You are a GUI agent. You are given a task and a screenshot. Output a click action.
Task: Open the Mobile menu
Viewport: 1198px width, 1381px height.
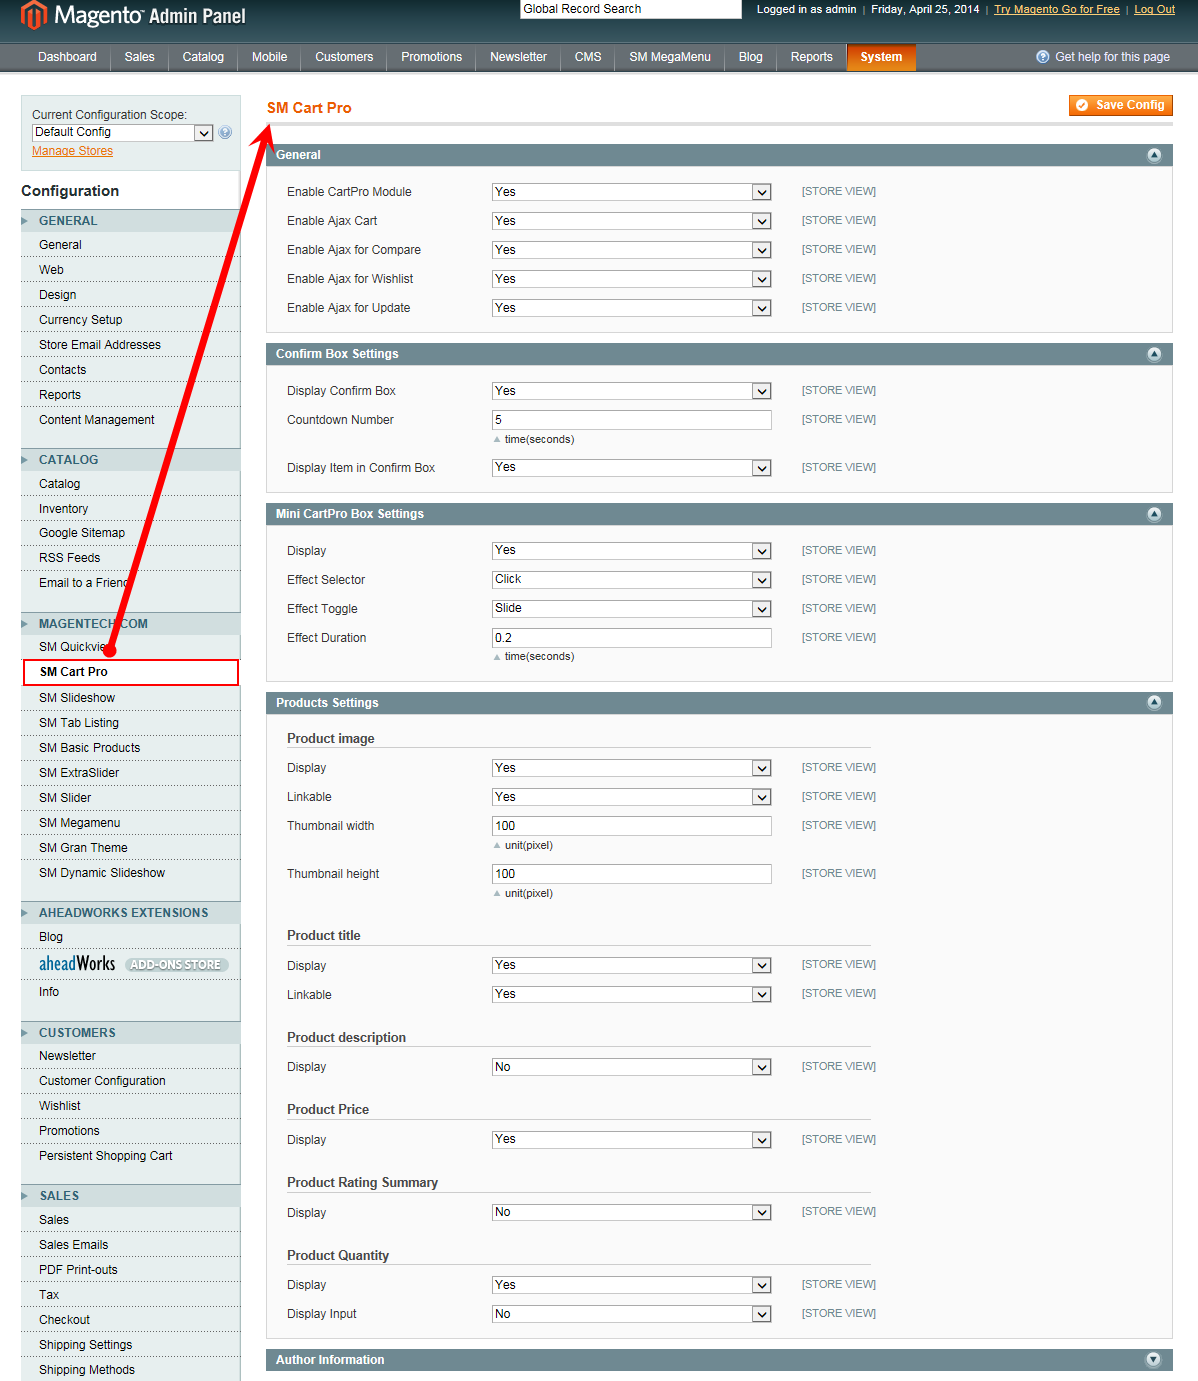pos(269,57)
